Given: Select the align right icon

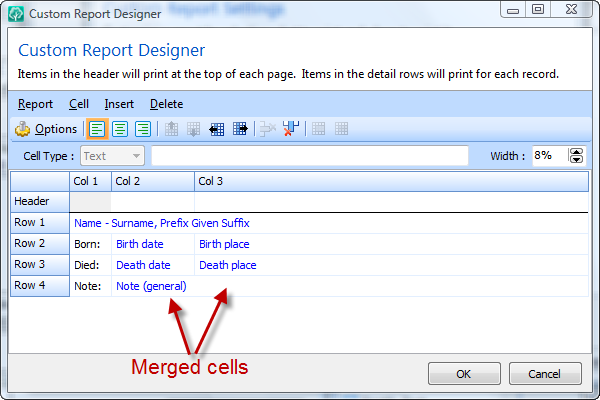Looking at the screenshot, I should tap(143, 129).
